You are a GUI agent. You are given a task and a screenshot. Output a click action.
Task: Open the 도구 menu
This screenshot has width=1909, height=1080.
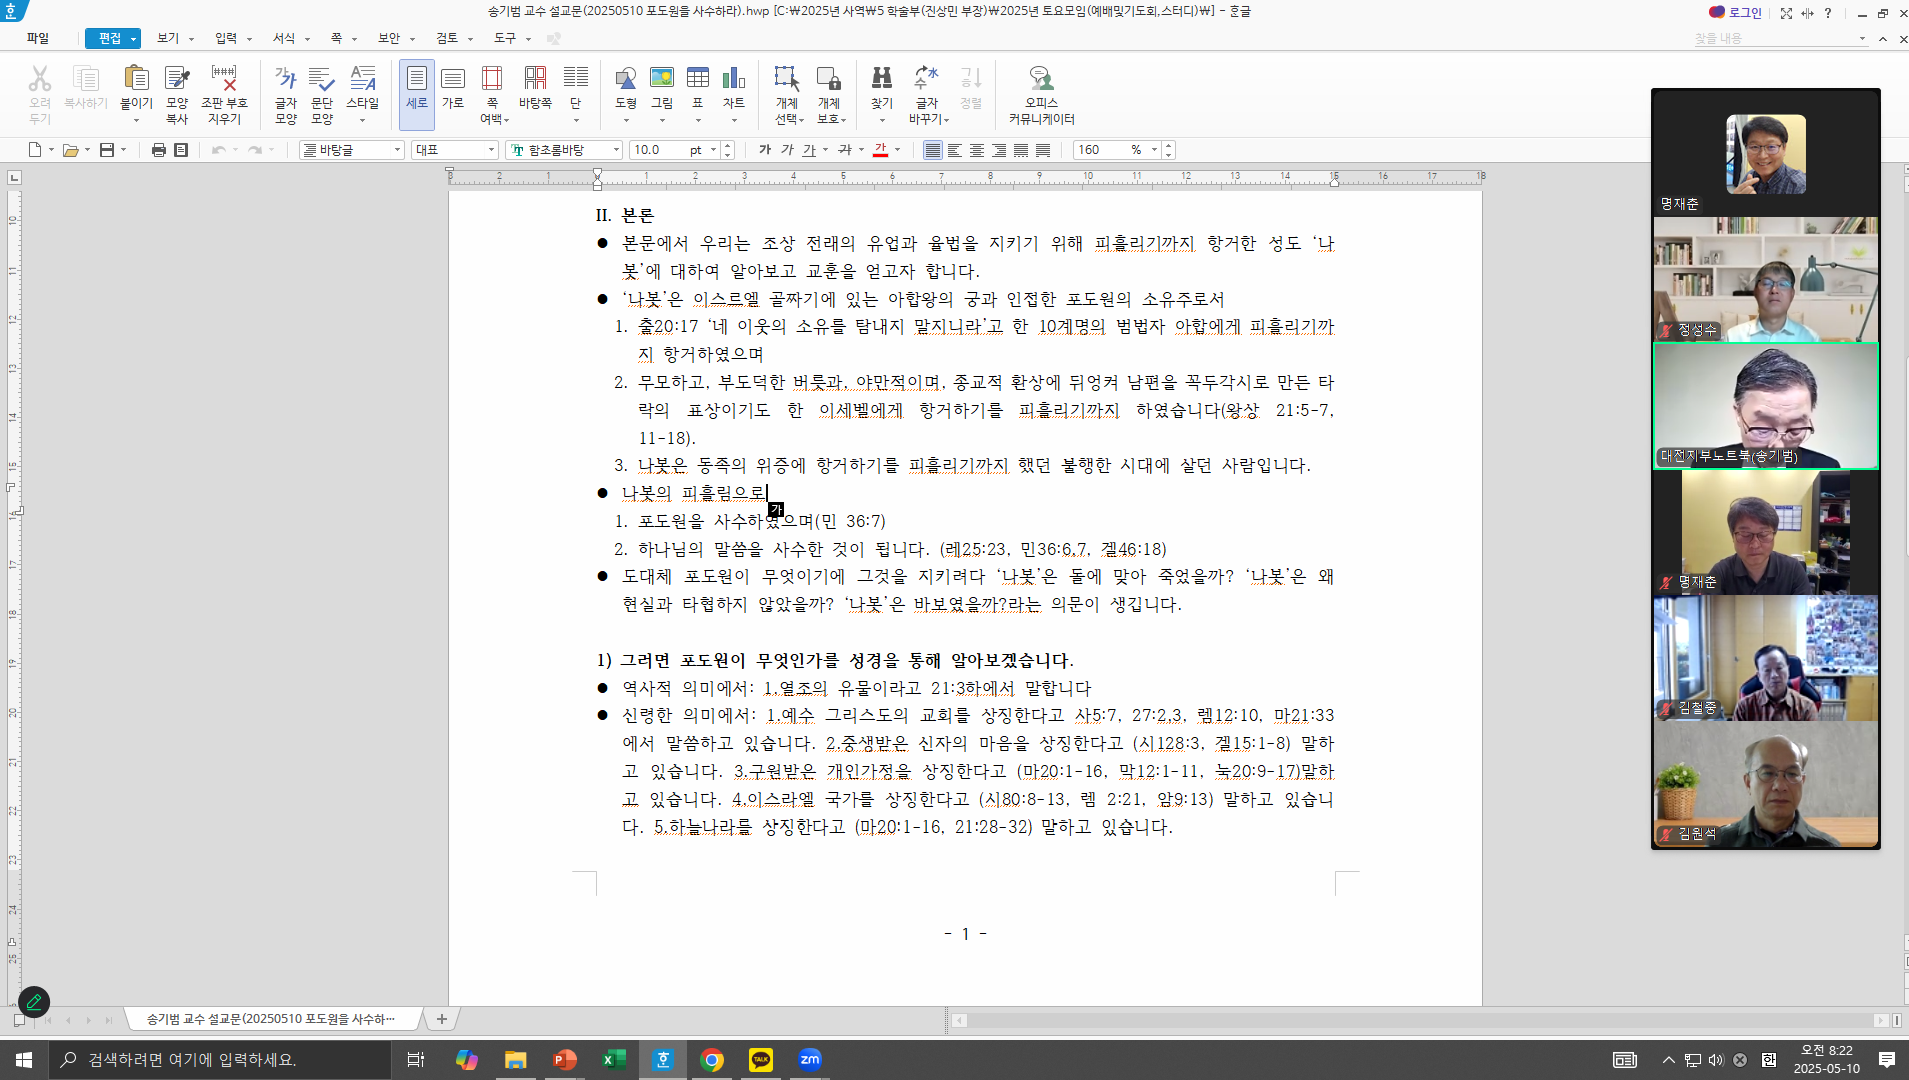click(x=505, y=38)
